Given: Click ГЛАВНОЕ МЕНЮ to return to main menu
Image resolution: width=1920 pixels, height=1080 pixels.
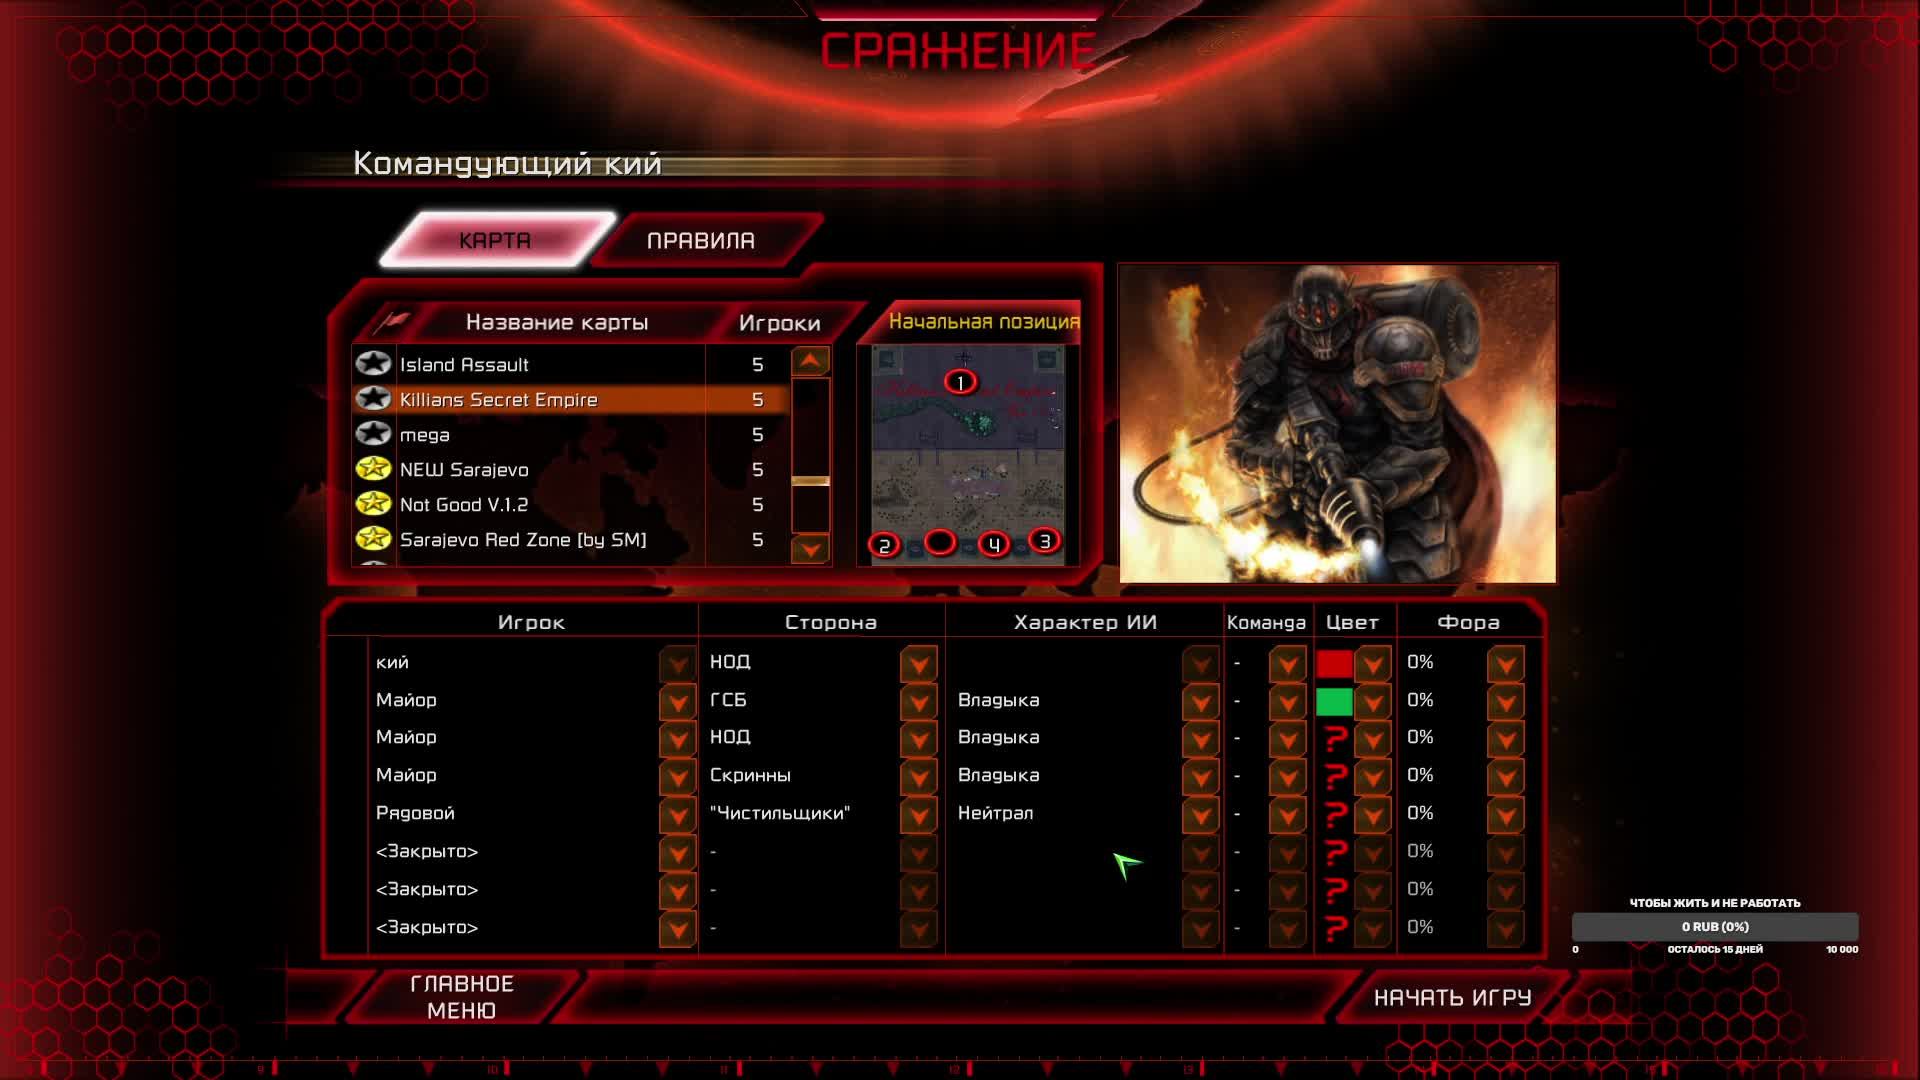Looking at the screenshot, I should [462, 996].
